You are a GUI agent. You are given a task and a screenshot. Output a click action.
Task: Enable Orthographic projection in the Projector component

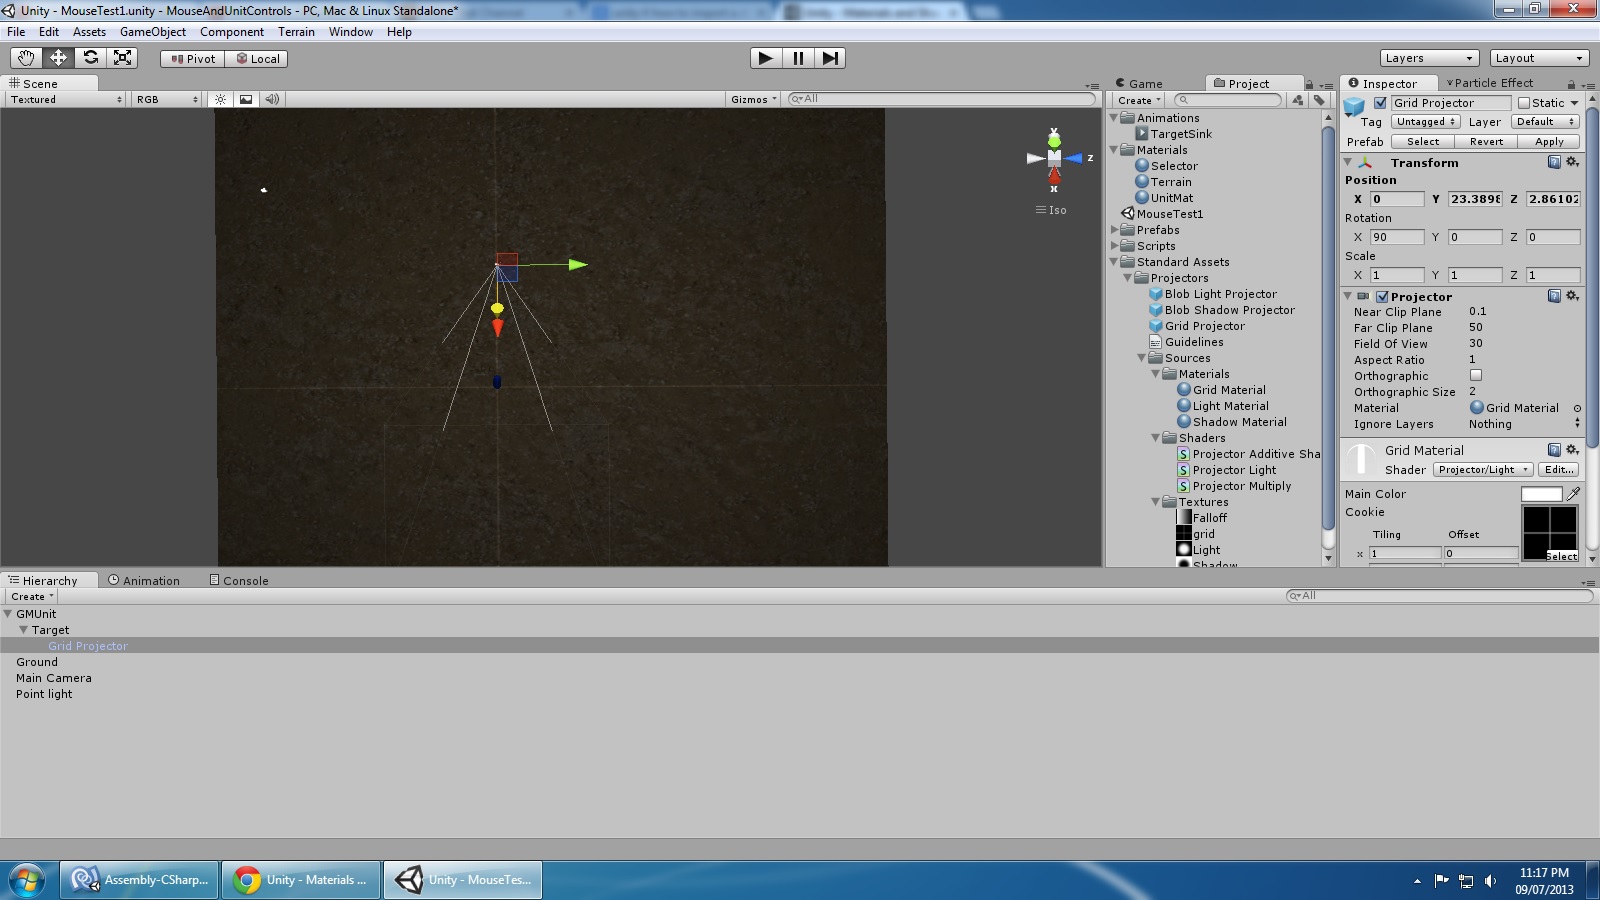click(1477, 375)
